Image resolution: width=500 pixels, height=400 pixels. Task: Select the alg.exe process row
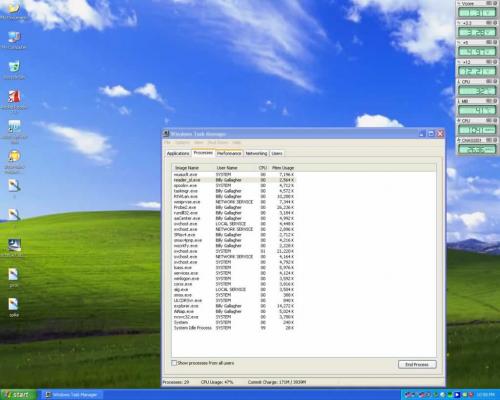234,289
